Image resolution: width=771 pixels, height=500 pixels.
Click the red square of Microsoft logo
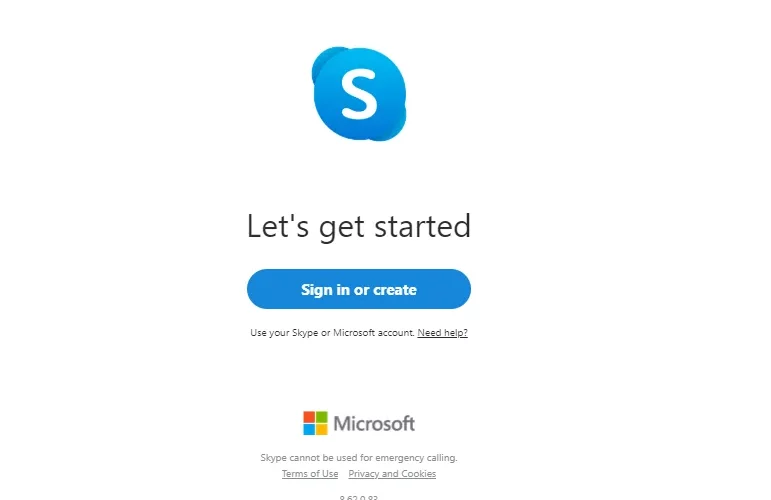(x=309, y=417)
